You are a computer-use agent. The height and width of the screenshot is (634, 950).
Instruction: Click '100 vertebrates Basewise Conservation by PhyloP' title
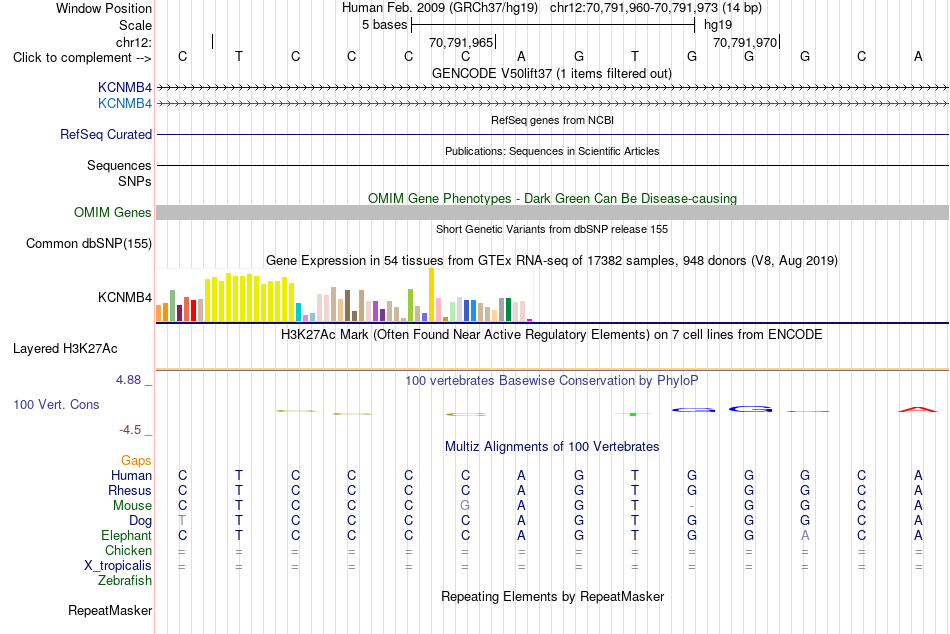pyautogui.click(x=552, y=381)
